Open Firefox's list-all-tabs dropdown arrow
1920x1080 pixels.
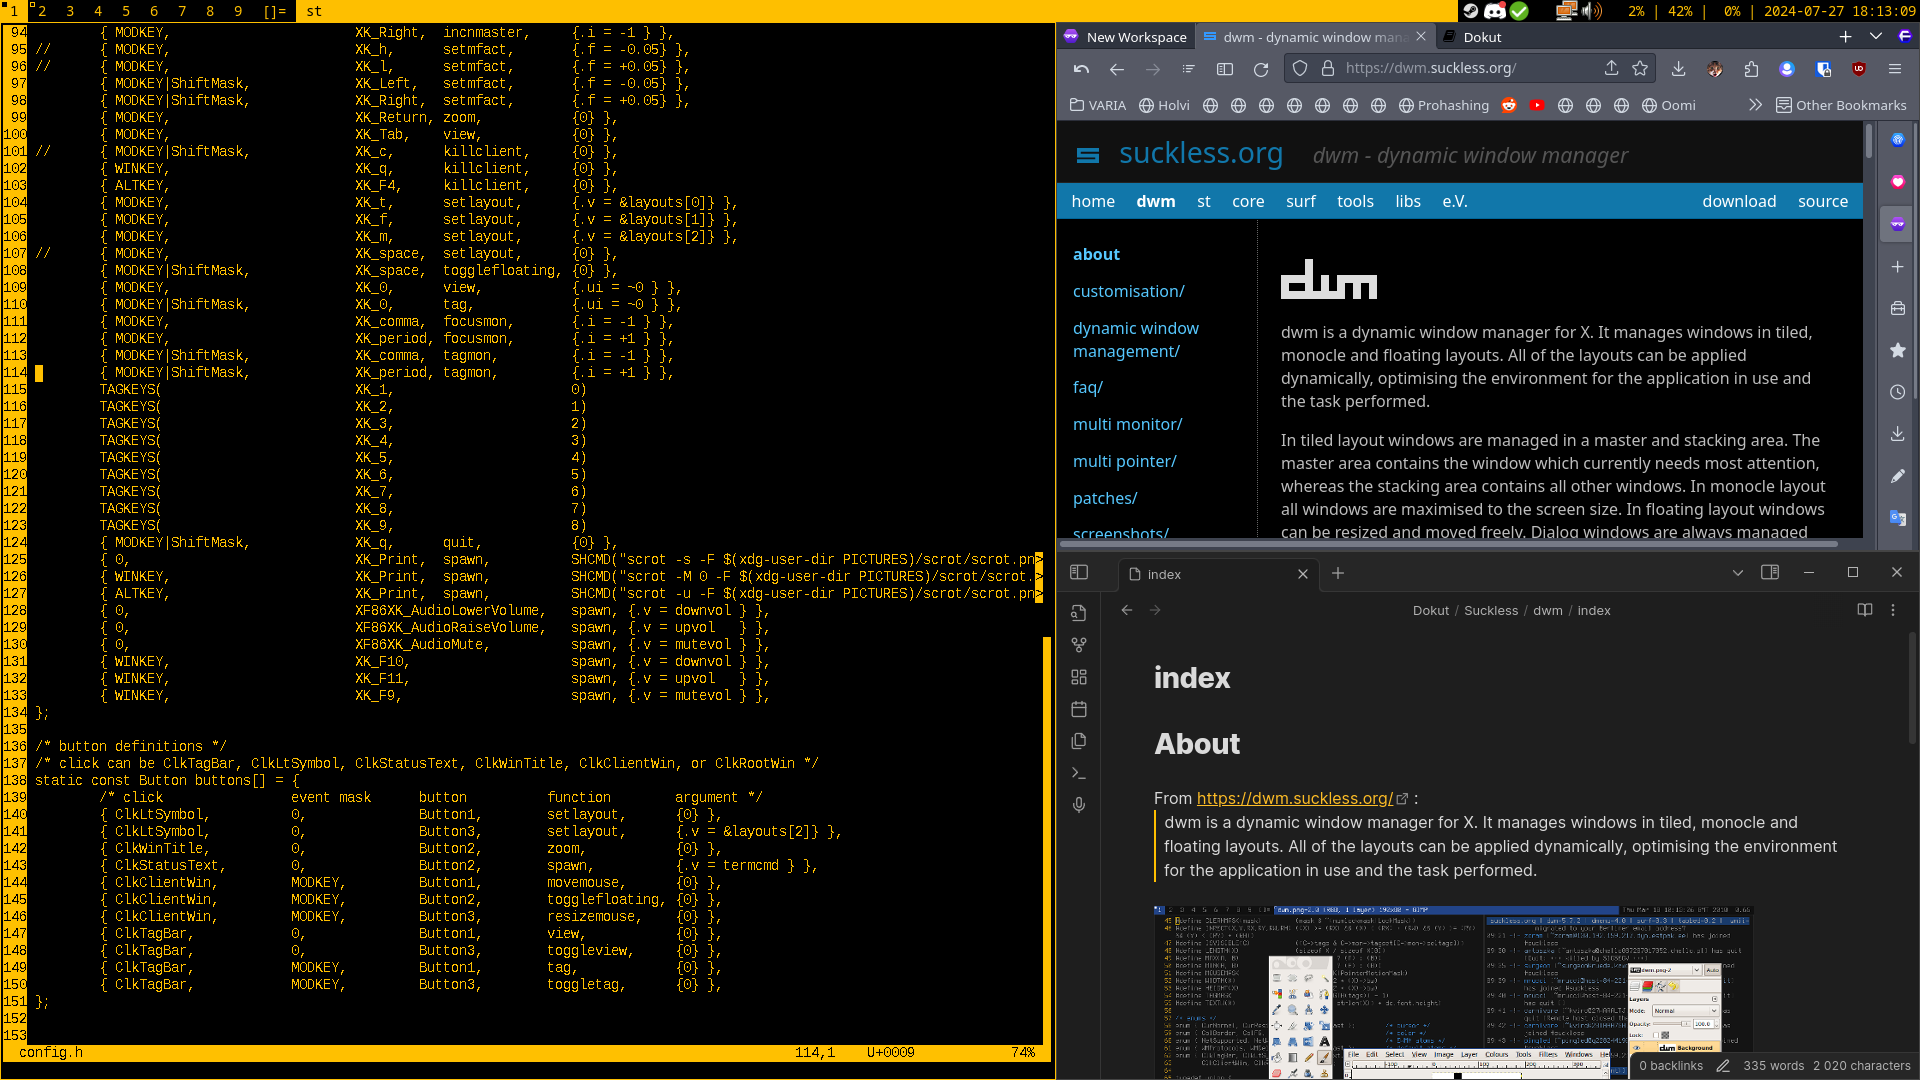click(x=1875, y=36)
